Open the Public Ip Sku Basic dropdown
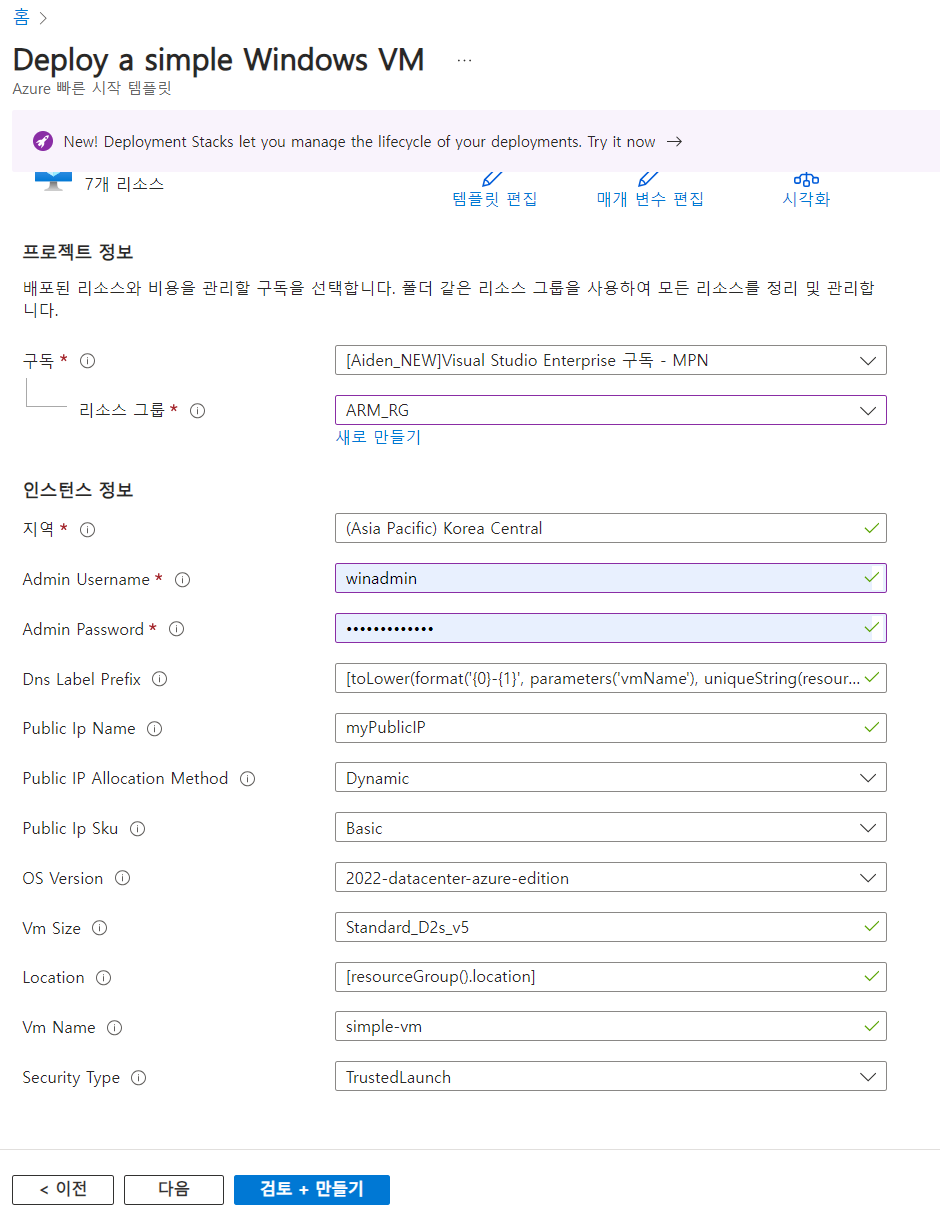This screenshot has height=1224, width=940. click(611, 828)
